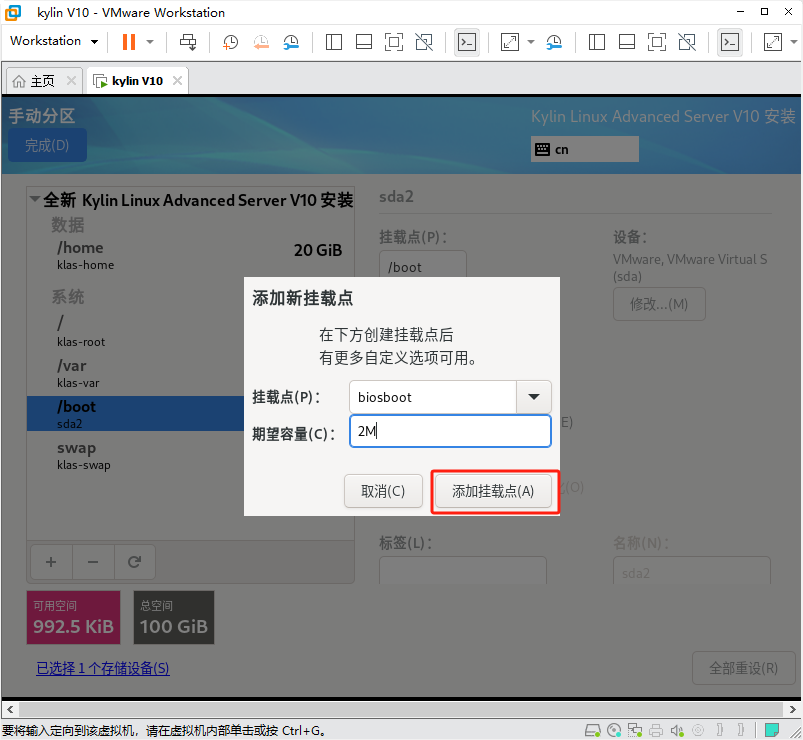Click the 取消(C) cancel button
Viewport: 803px width, 740px height.
click(x=383, y=491)
